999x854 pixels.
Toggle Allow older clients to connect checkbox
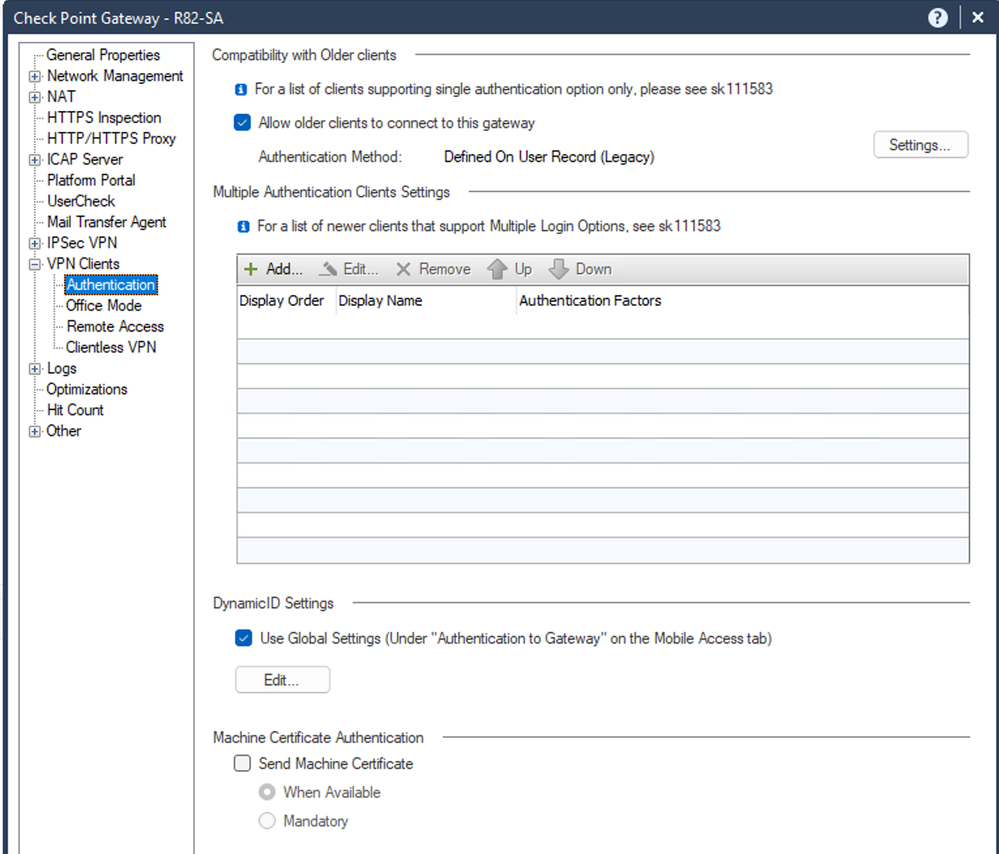pyautogui.click(x=242, y=122)
